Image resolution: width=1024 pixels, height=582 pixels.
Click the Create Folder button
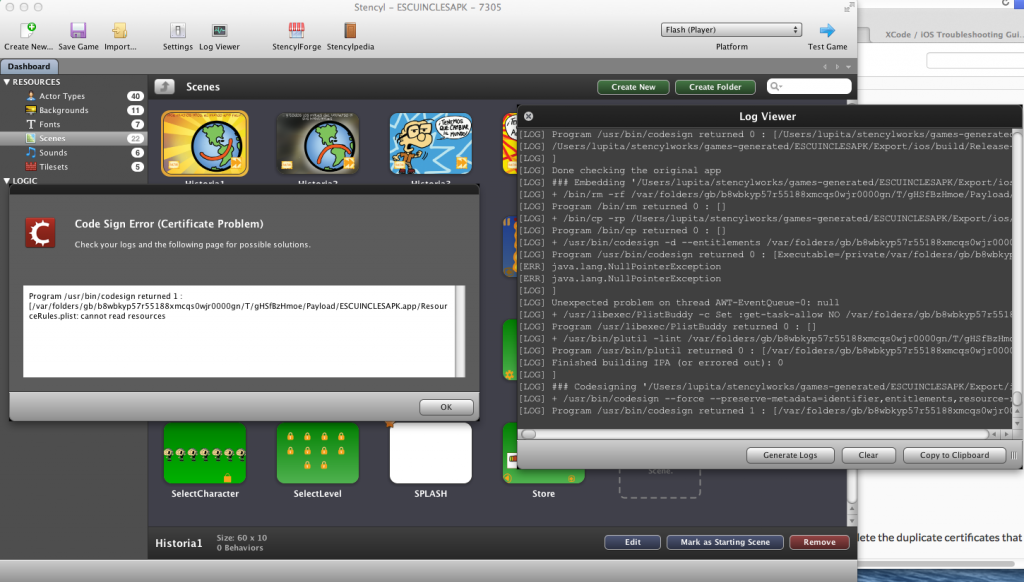pyautogui.click(x=715, y=87)
